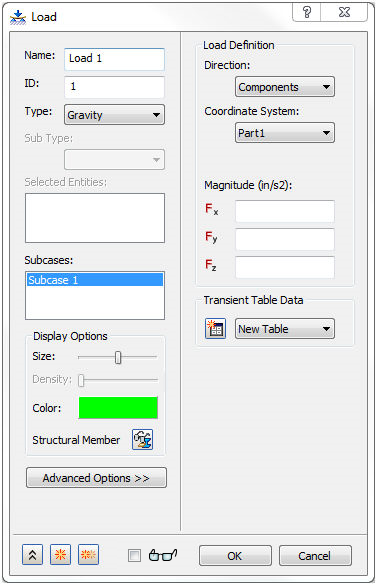The height and width of the screenshot is (585, 377).
Task: Click the help question mark button
Action: (x=307, y=12)
